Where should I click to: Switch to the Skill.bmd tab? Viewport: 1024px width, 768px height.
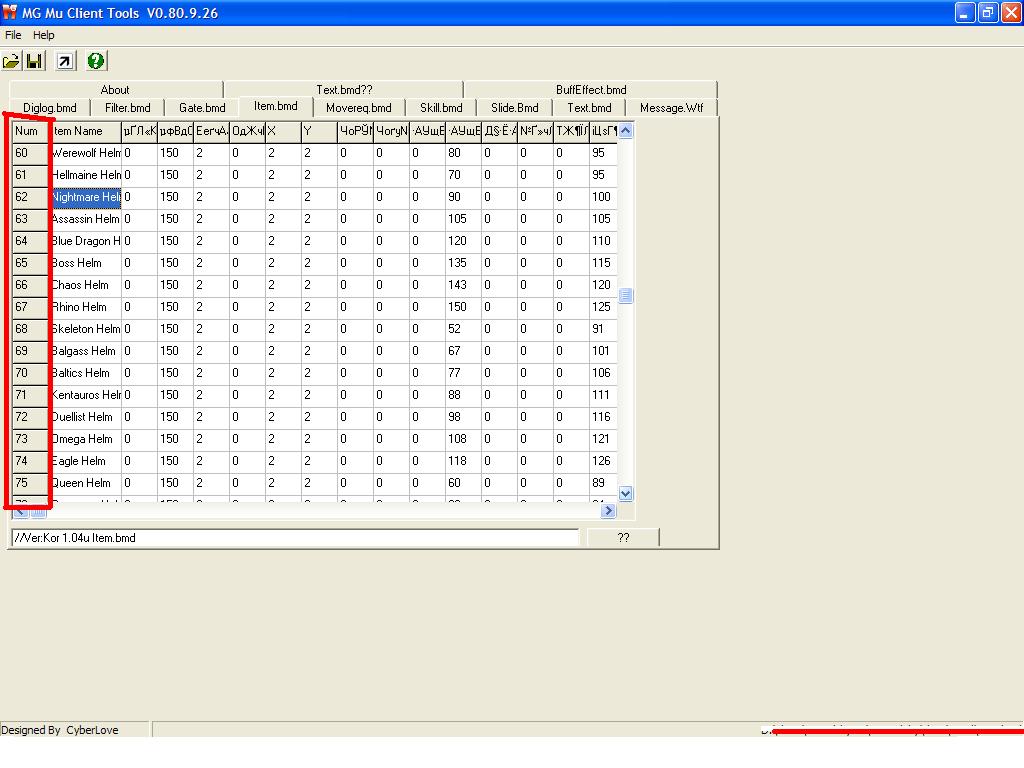[x=441, y=108]
